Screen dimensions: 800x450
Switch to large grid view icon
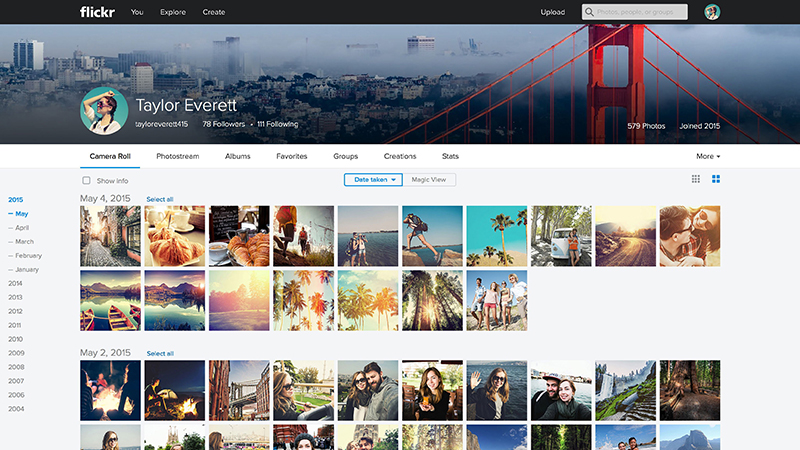coord(716,179)
